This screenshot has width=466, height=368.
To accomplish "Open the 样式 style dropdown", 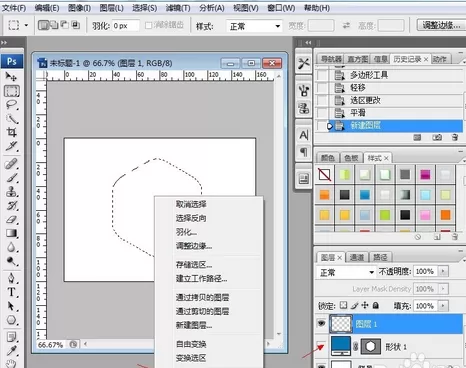I will tap(254, 26).
